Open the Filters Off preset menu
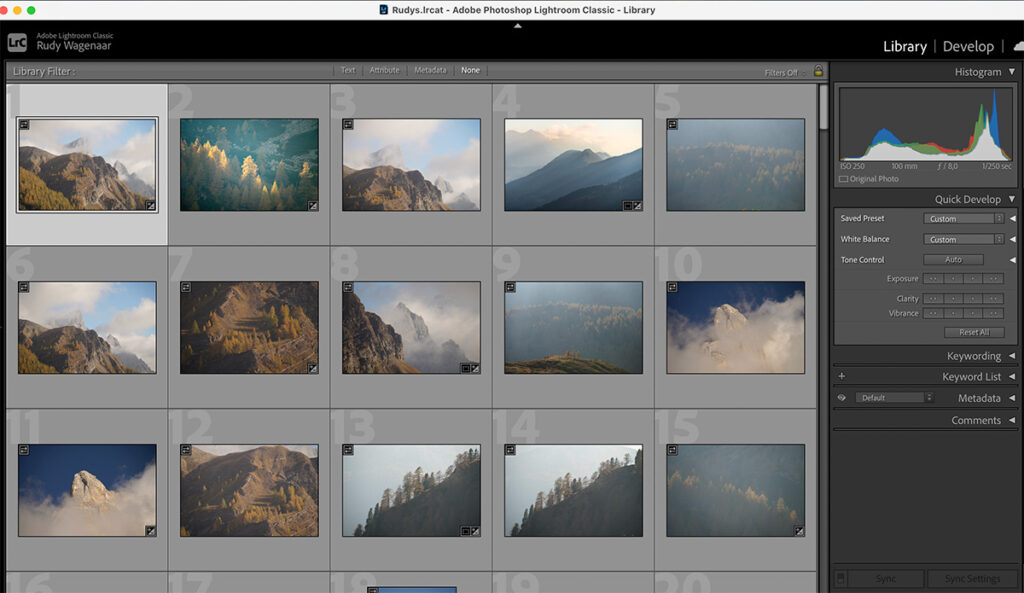The image size is (1024, 593). point(784,72)
